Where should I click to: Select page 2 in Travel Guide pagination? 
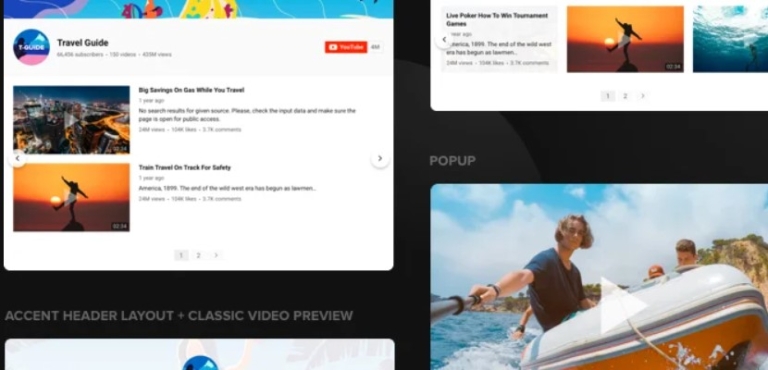(x=198, y=255)
